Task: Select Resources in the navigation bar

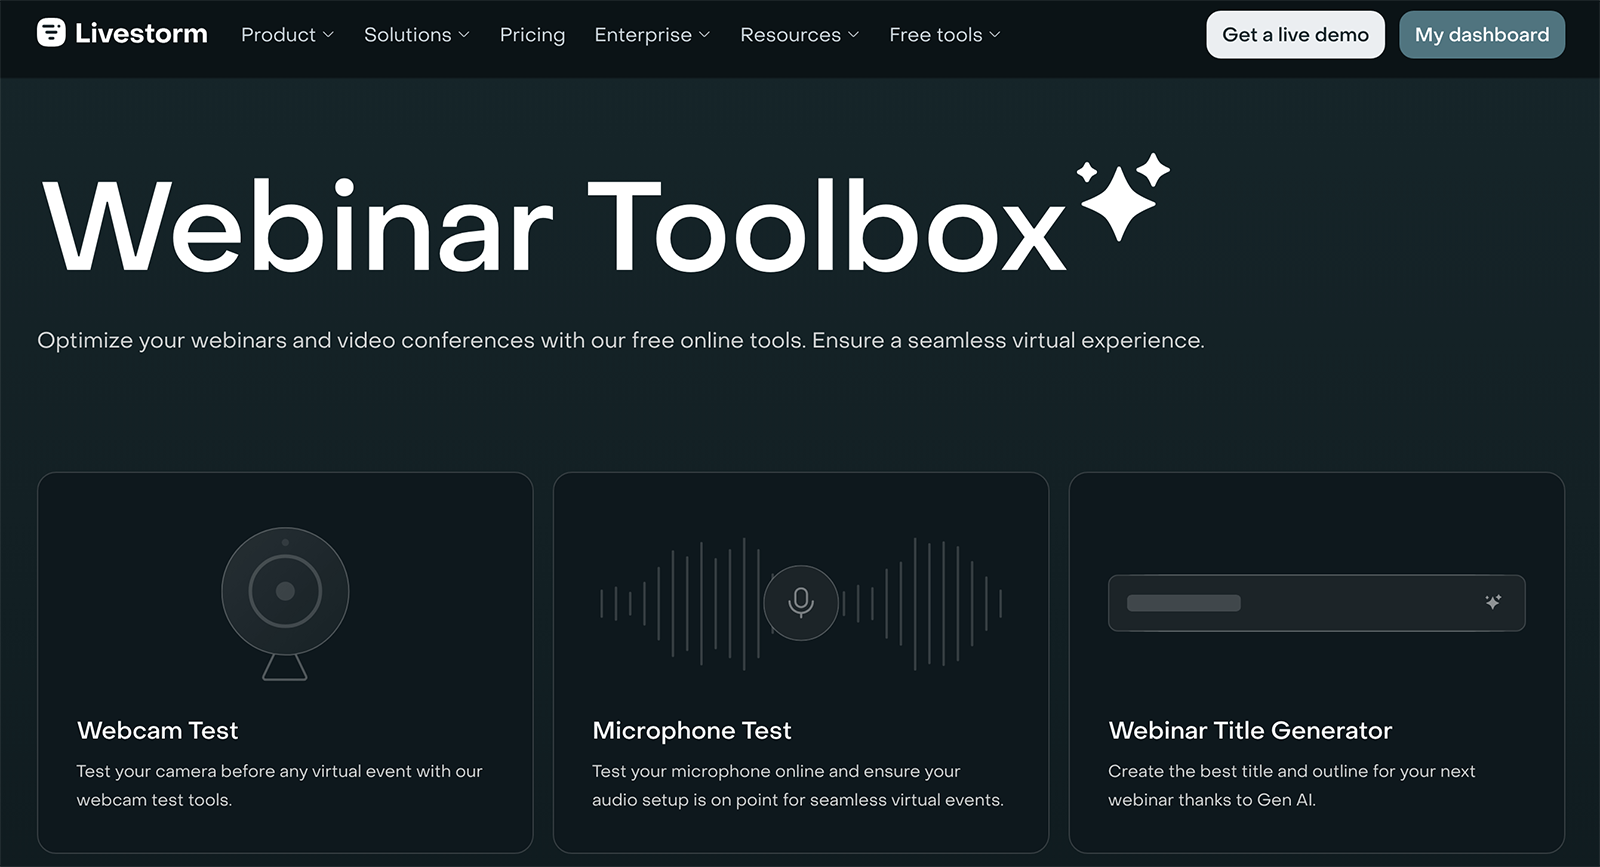Action: [790, 35]
